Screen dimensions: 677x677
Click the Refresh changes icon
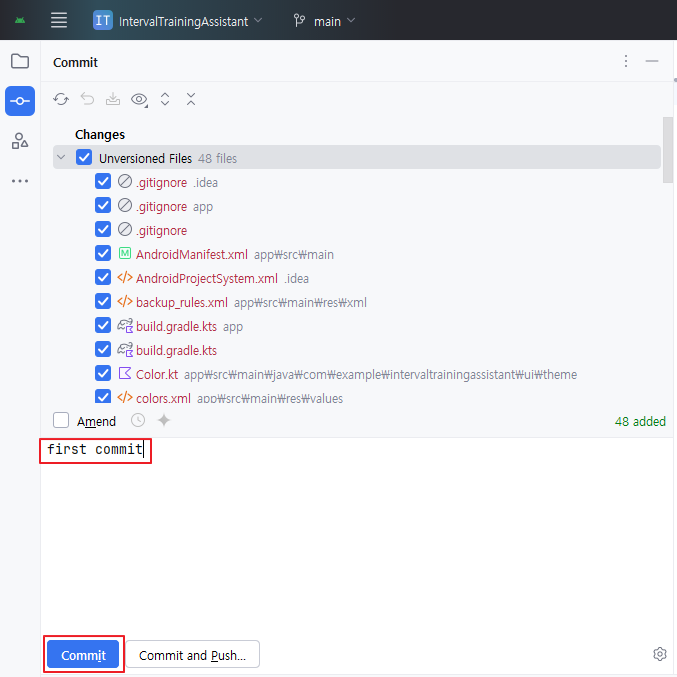click(61, 99)
